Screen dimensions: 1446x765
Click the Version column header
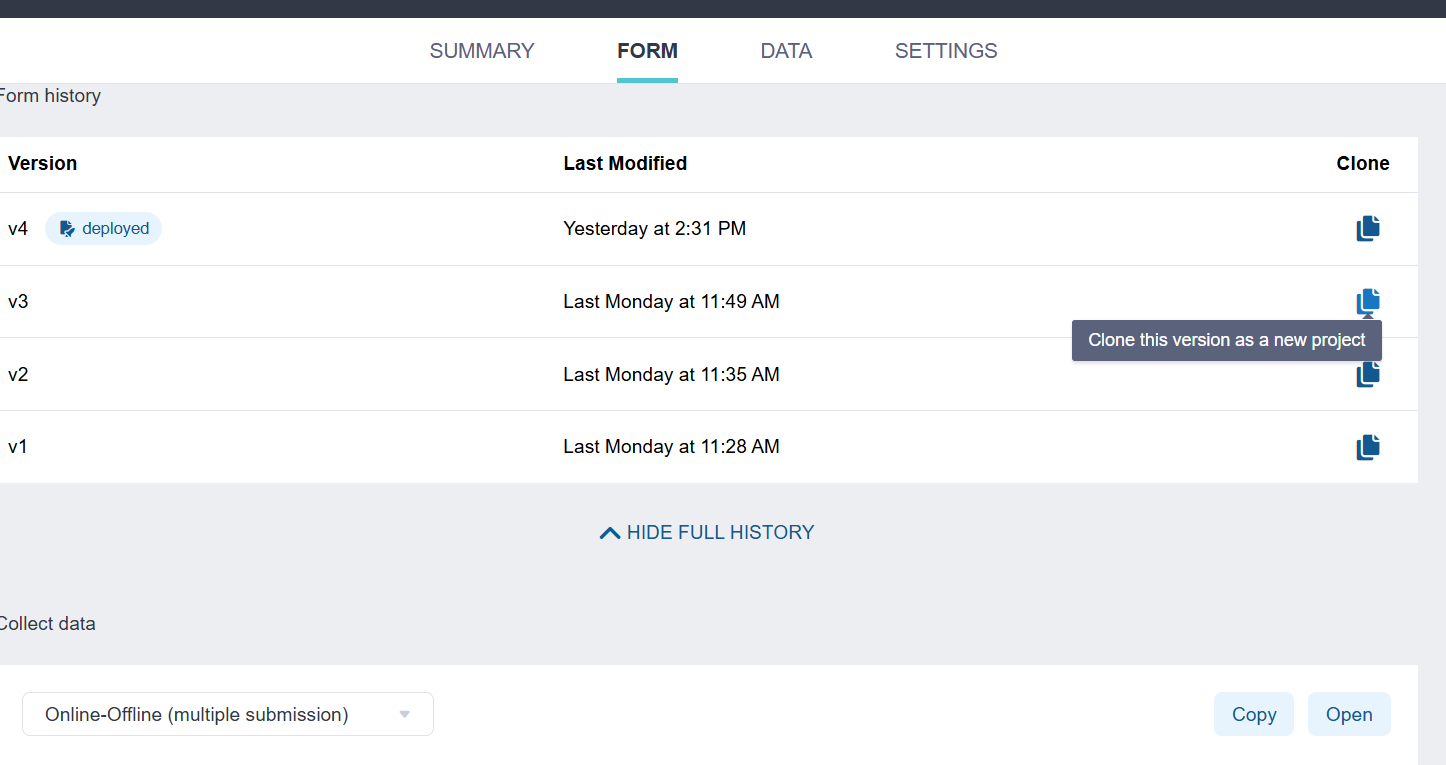(x=42, y=163)
